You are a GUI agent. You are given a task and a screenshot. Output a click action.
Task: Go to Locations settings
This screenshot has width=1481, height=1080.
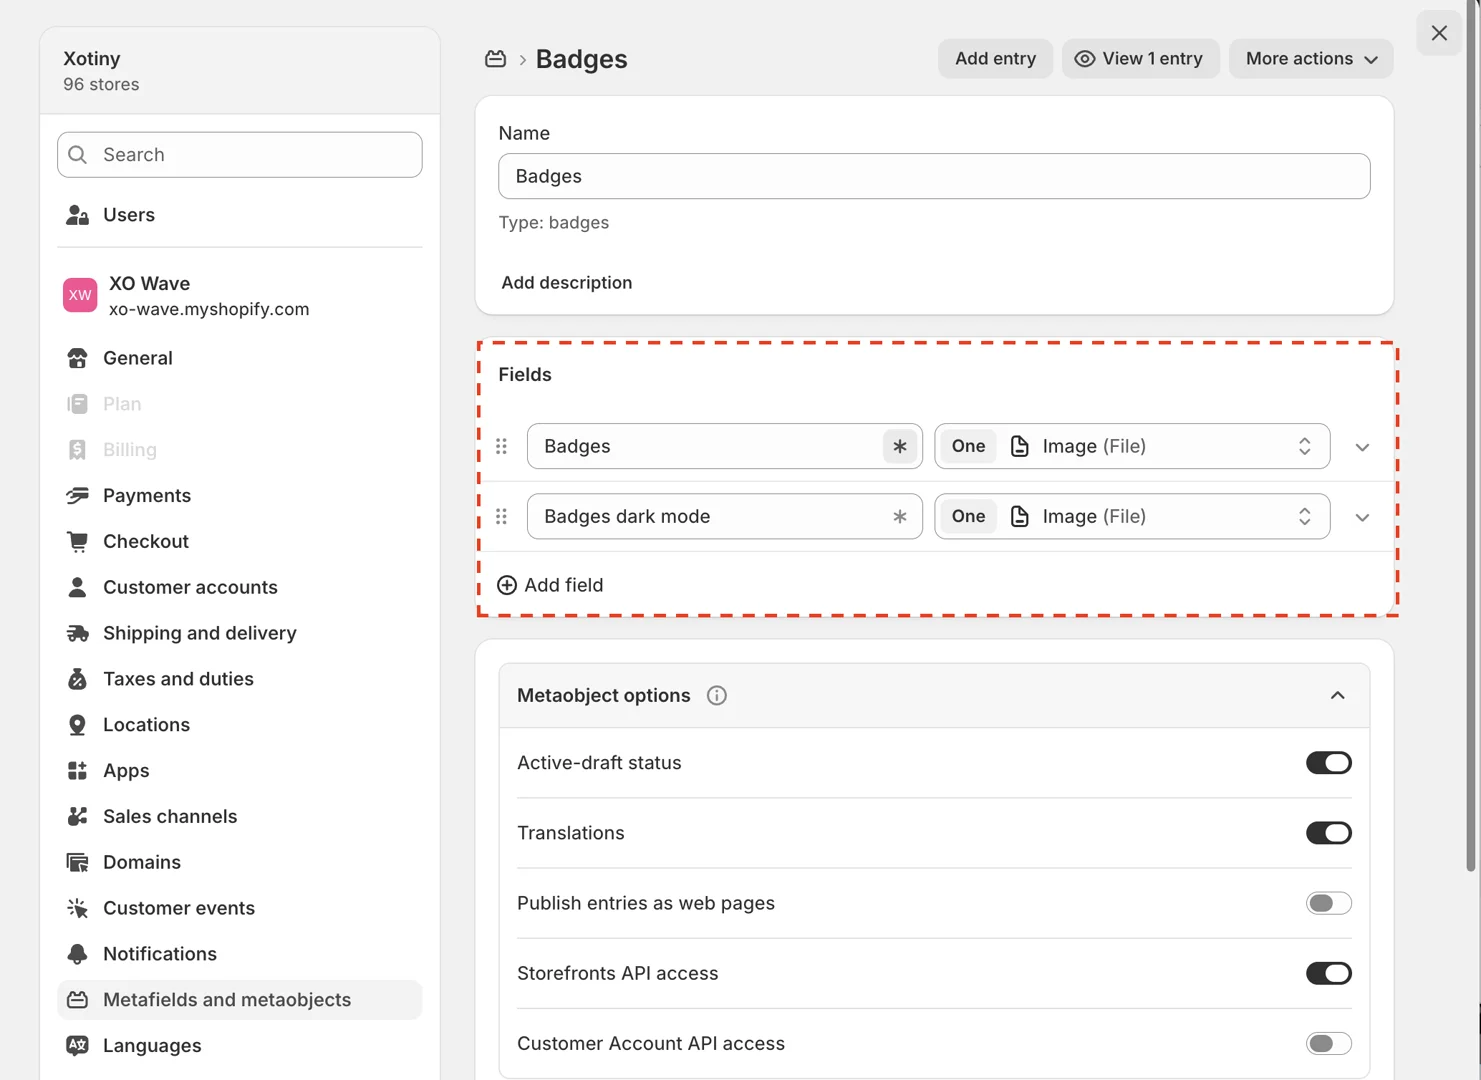click(x=240, y=725)
